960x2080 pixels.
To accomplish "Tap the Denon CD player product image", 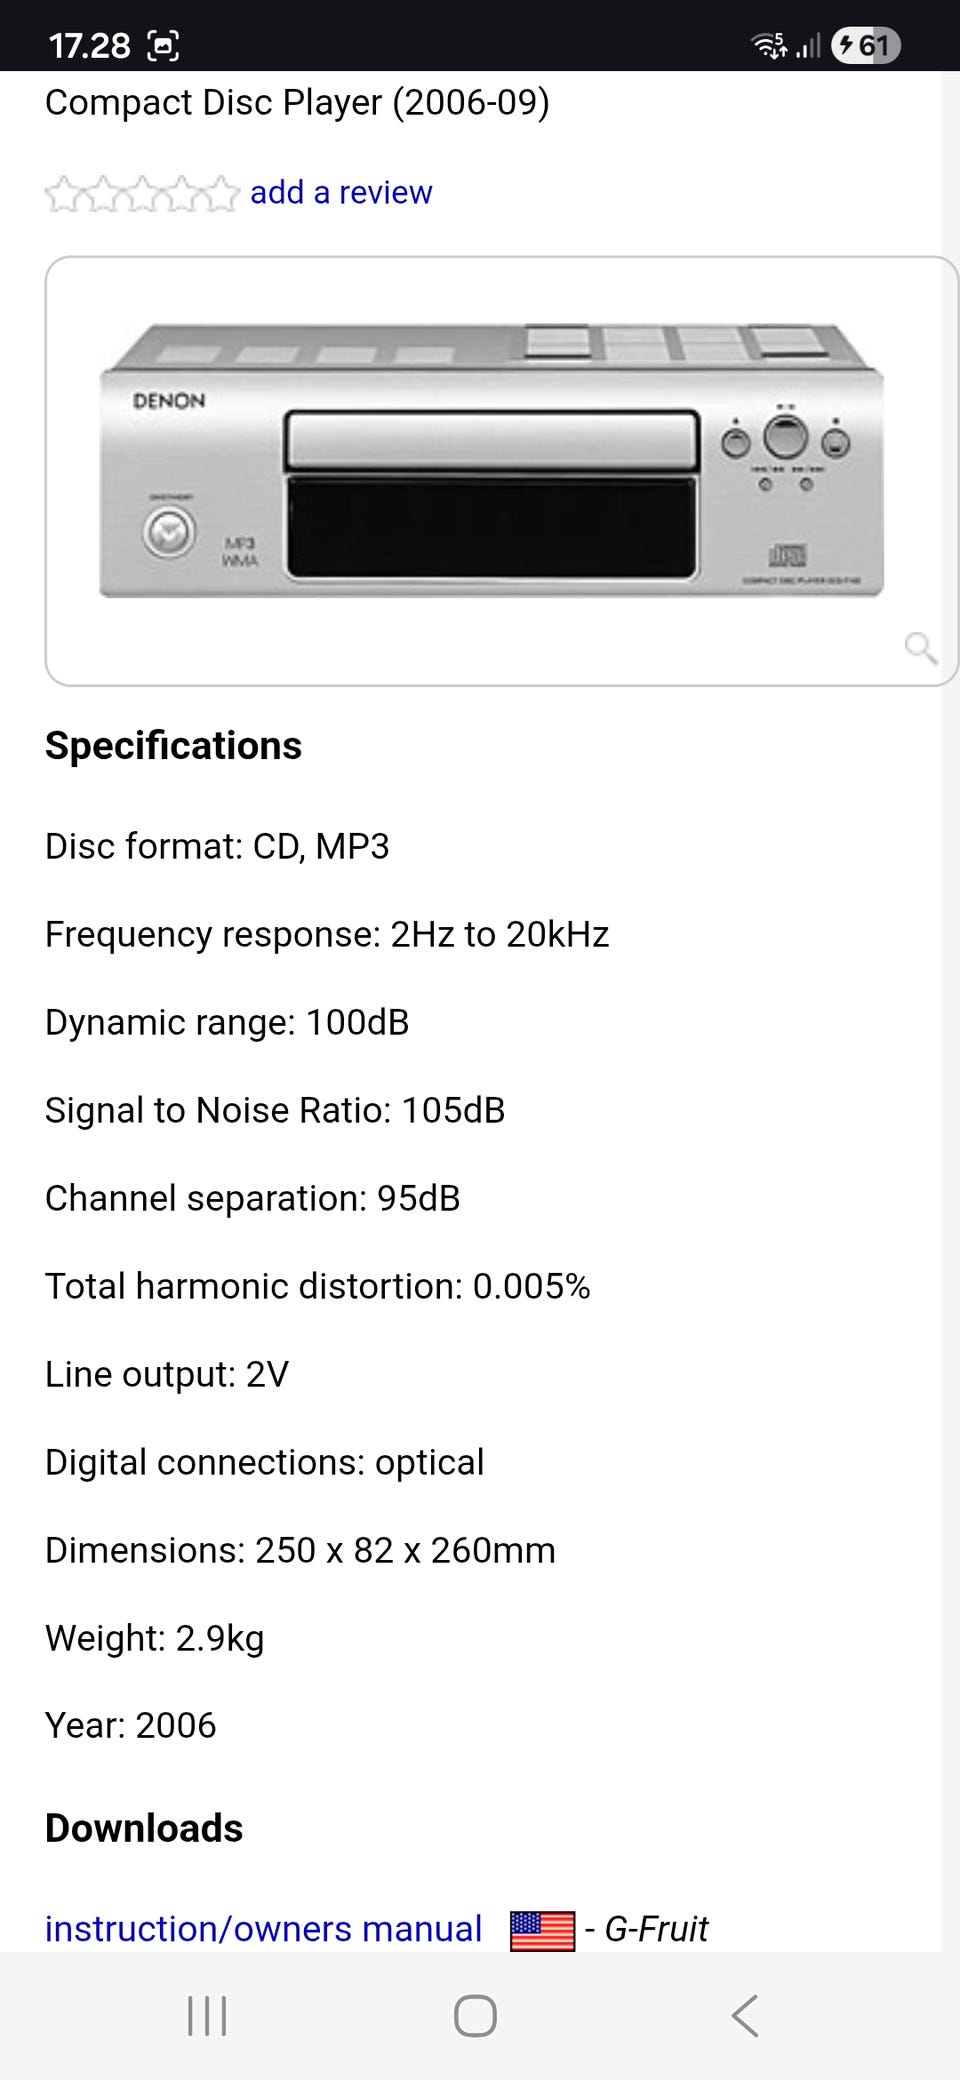I will (x=492, y=462).
